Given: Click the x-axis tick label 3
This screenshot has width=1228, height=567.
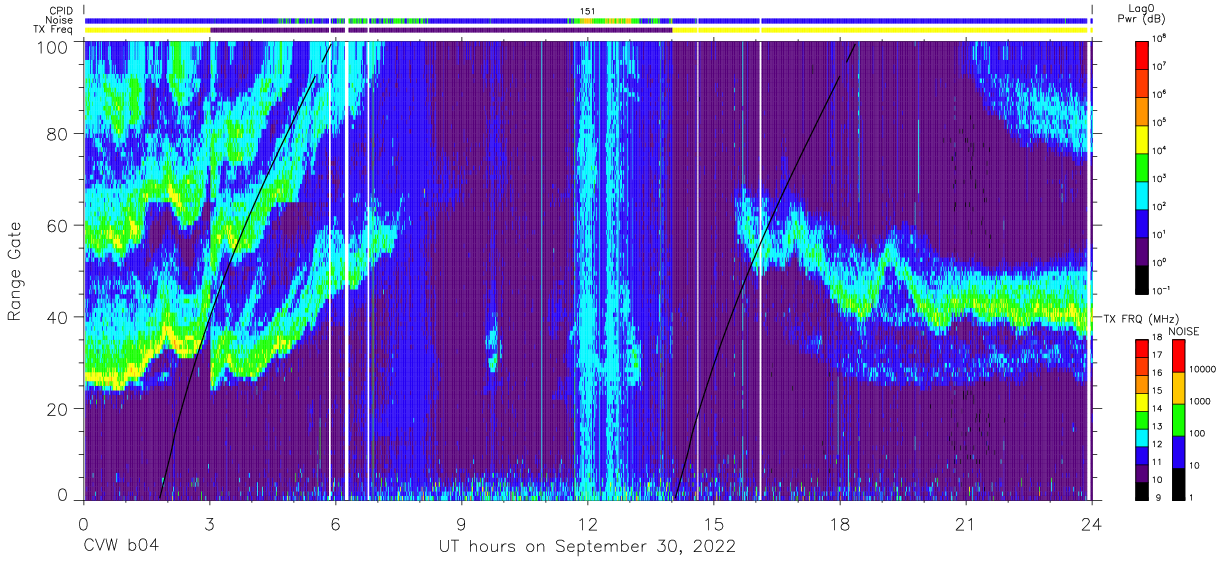Looking at the screenshot, I should click(x=210, y=523).
